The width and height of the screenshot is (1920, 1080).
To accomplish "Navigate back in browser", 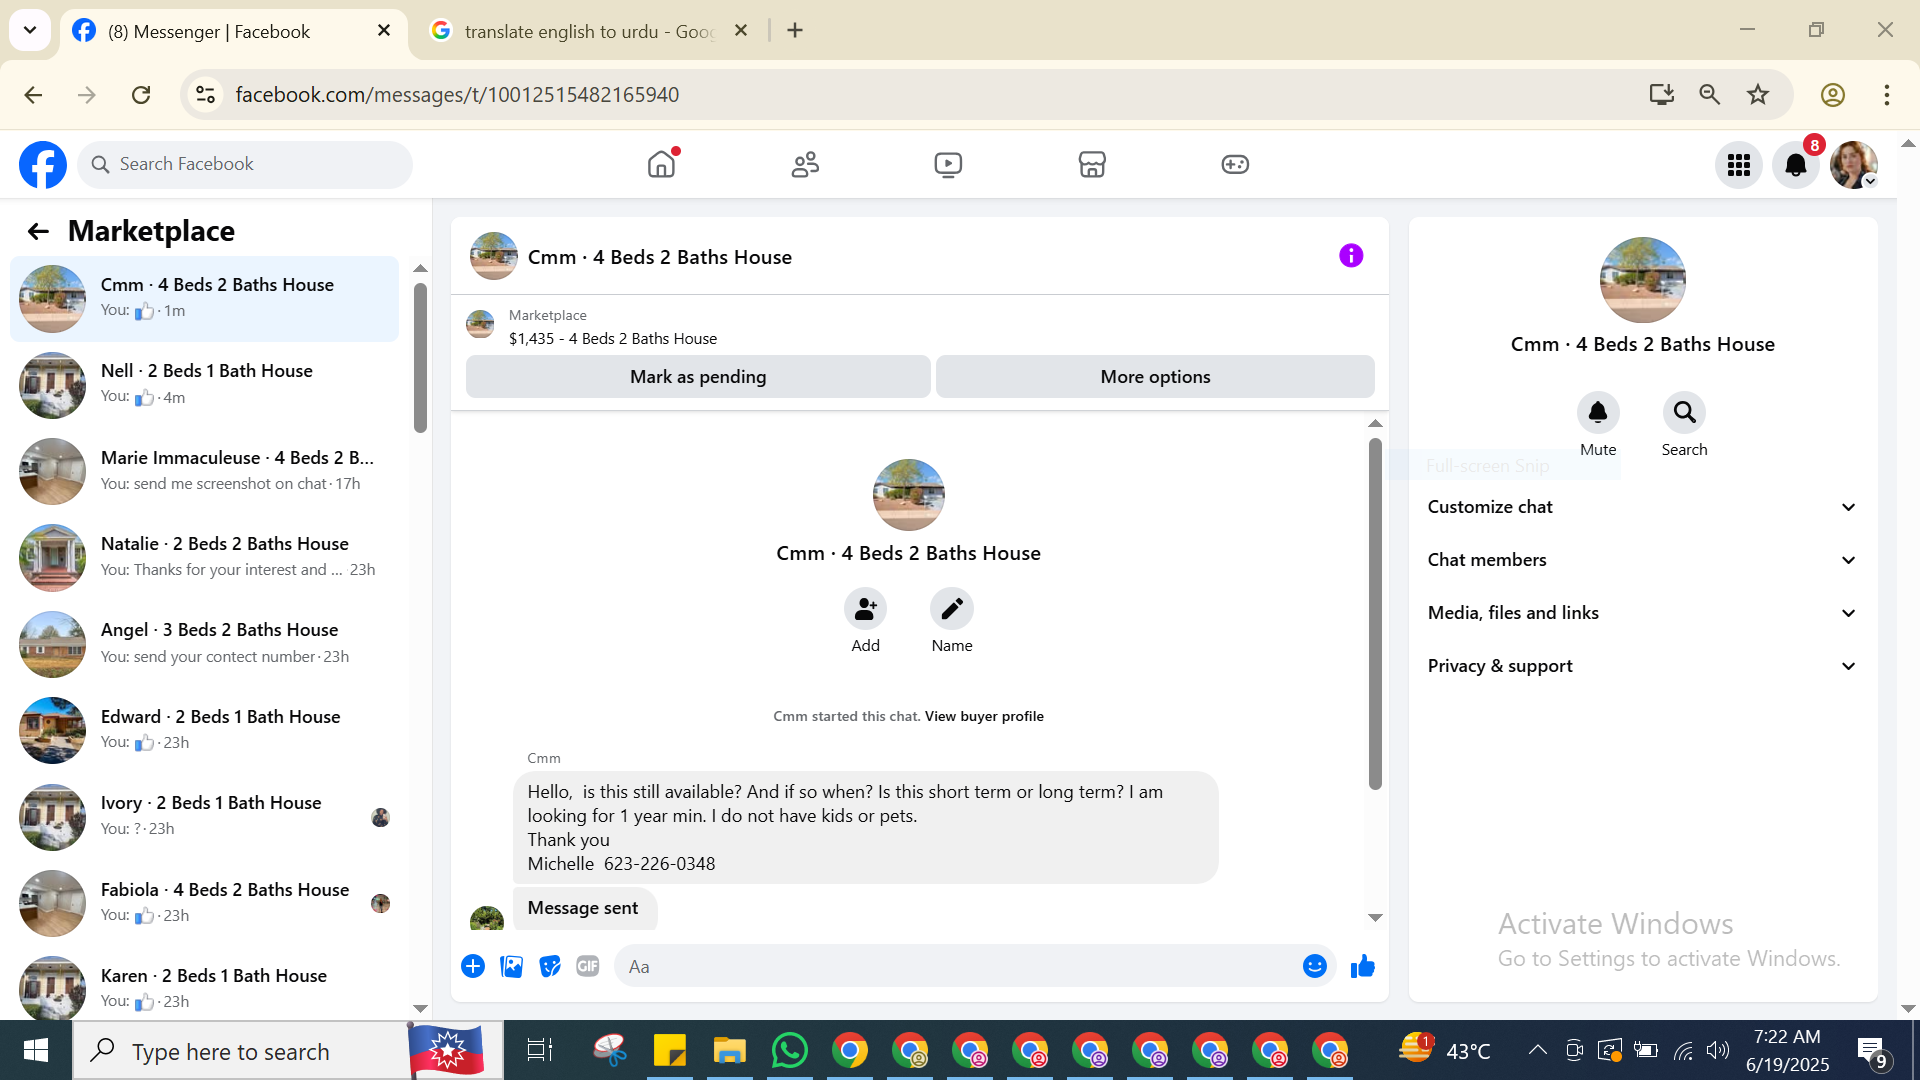I will tap(33, 95).
